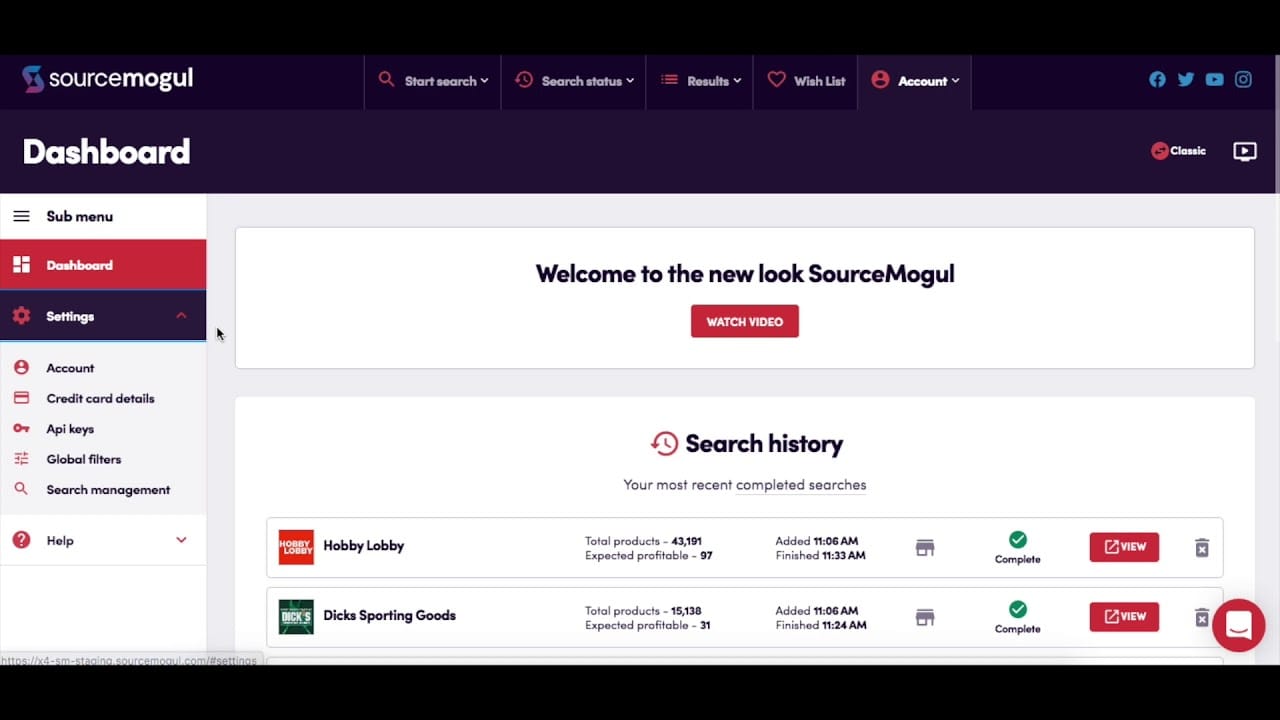Open Account settings link
Image resolution: width=1280 pixels, height=720 pixels.
(70, 368)
